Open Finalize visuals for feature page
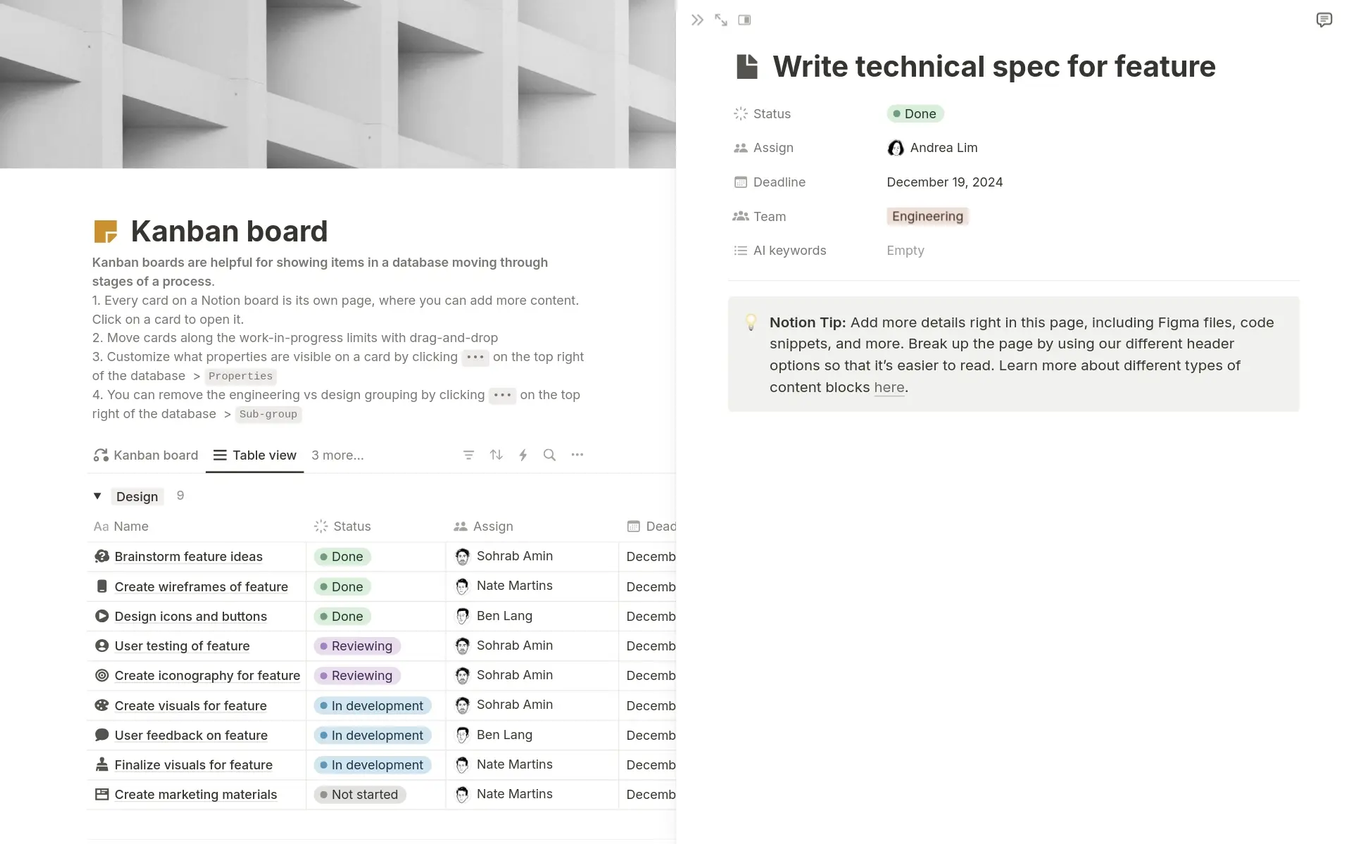Screen dimensions: 1352x844 coord(193,765)
